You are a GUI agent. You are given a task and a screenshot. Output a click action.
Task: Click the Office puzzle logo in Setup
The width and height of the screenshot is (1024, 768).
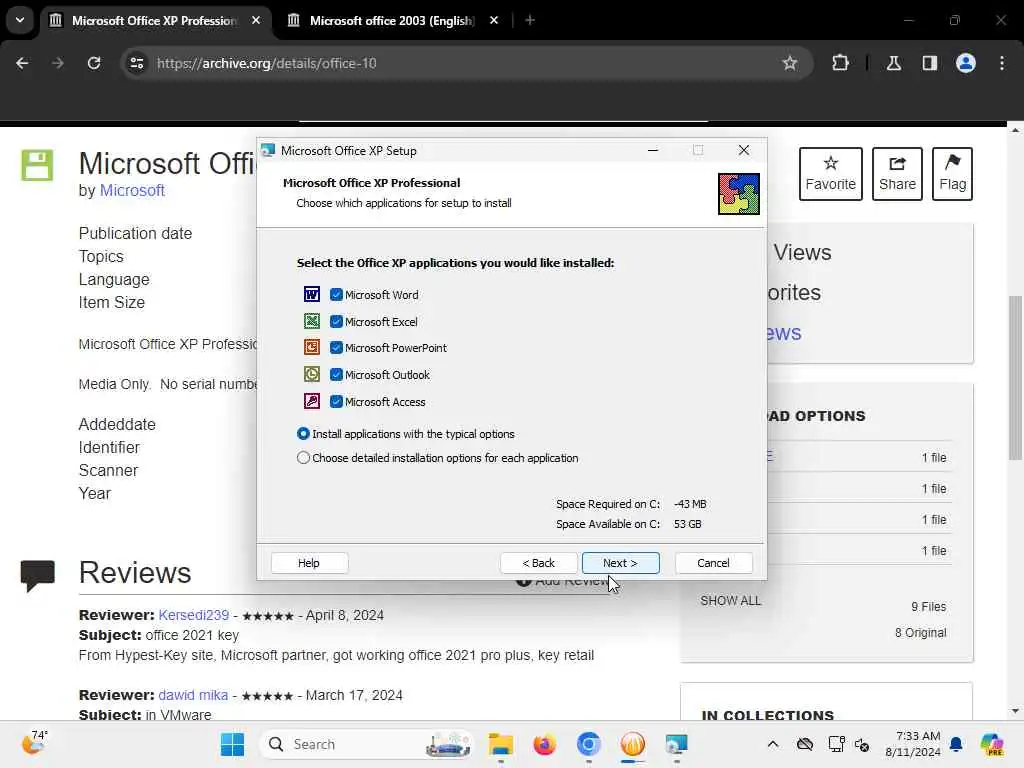pos(739,194)
